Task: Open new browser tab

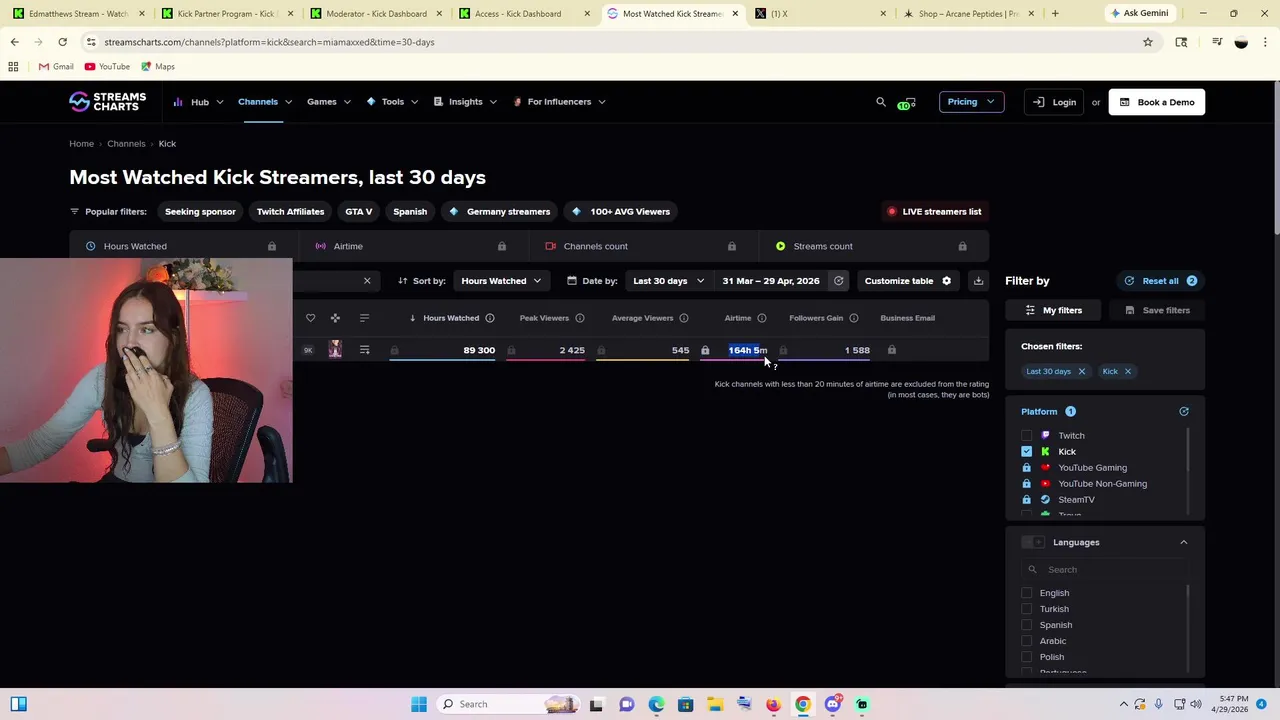Action: [1055, 14]
